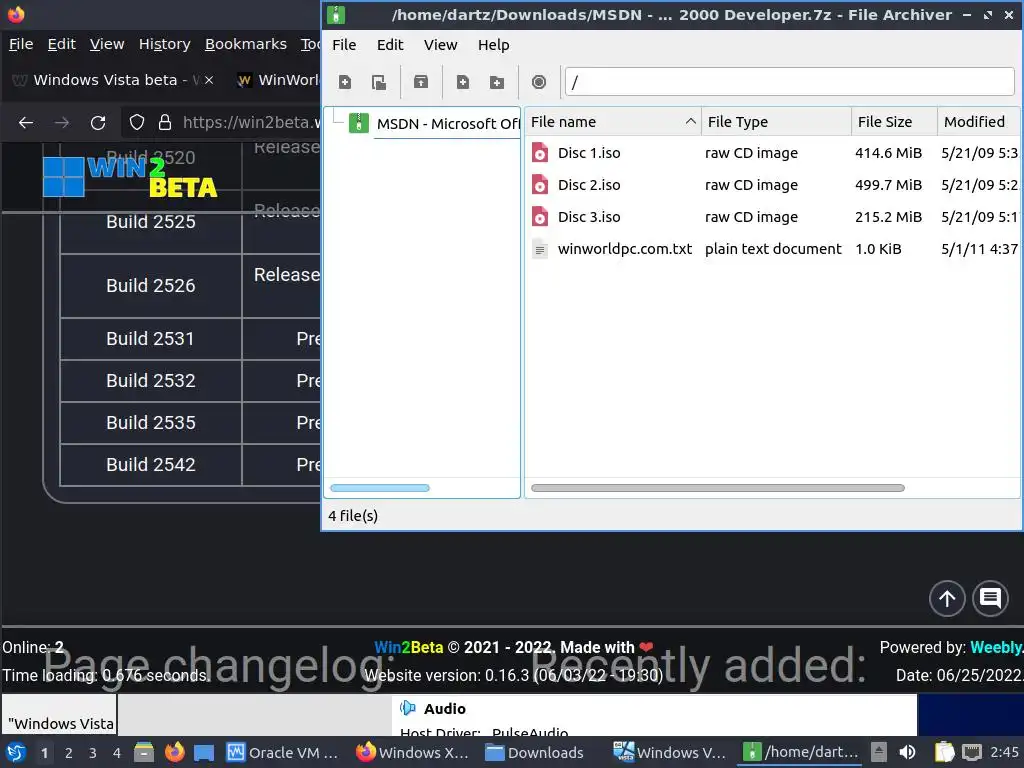Select the Build 2531 table cell
Screen dimensions: 1024x768
pos(151,338)
